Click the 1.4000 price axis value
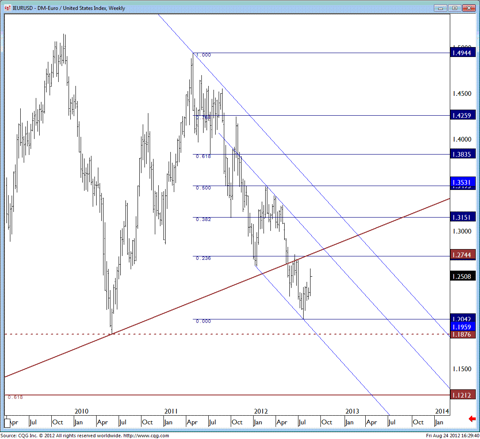Image resolution: width=480 pixels, height=439 pixels. click(x=462, y=139)
